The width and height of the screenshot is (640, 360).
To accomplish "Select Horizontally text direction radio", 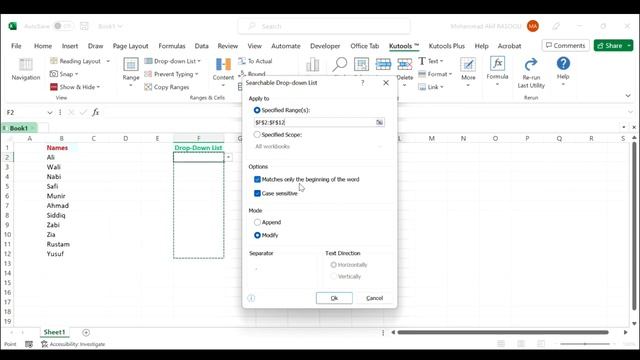I will click(x=333, y=265).
